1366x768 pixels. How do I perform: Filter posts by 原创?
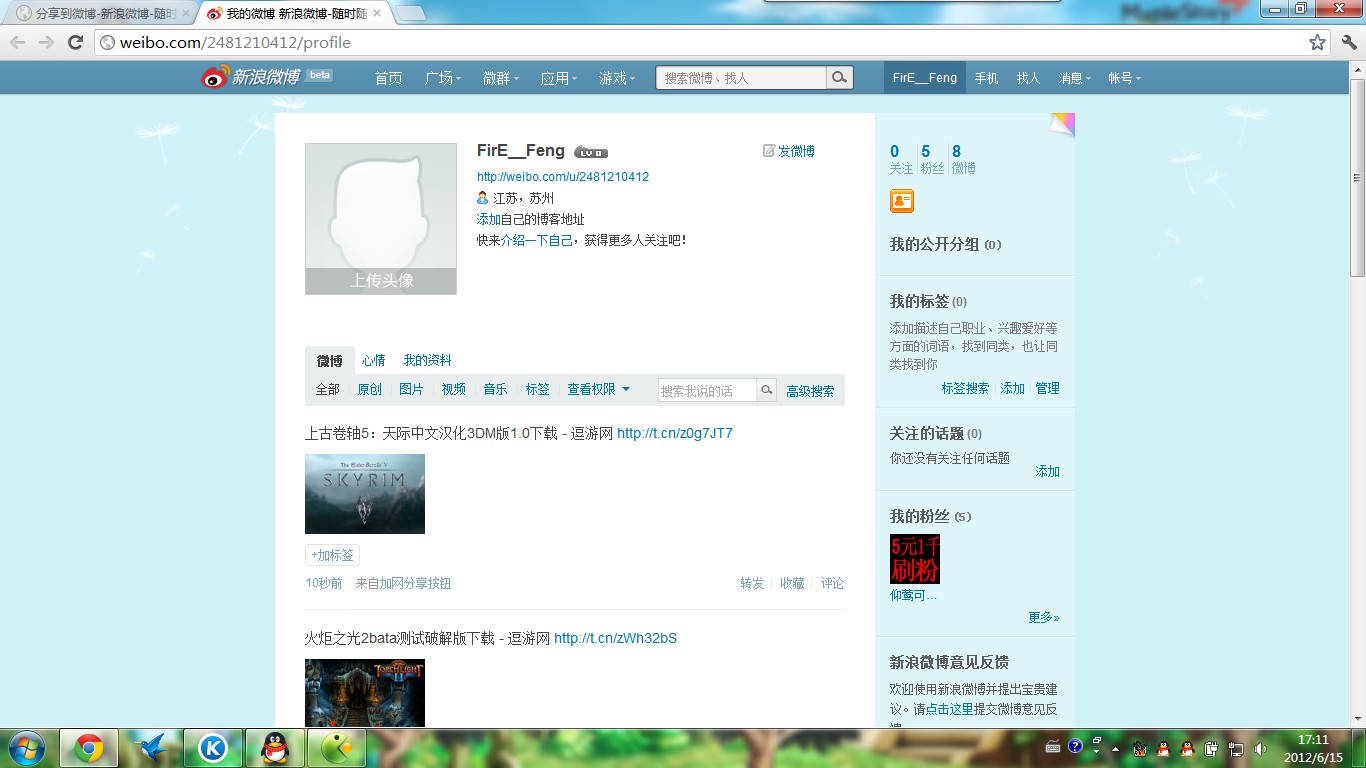(370, 390)
